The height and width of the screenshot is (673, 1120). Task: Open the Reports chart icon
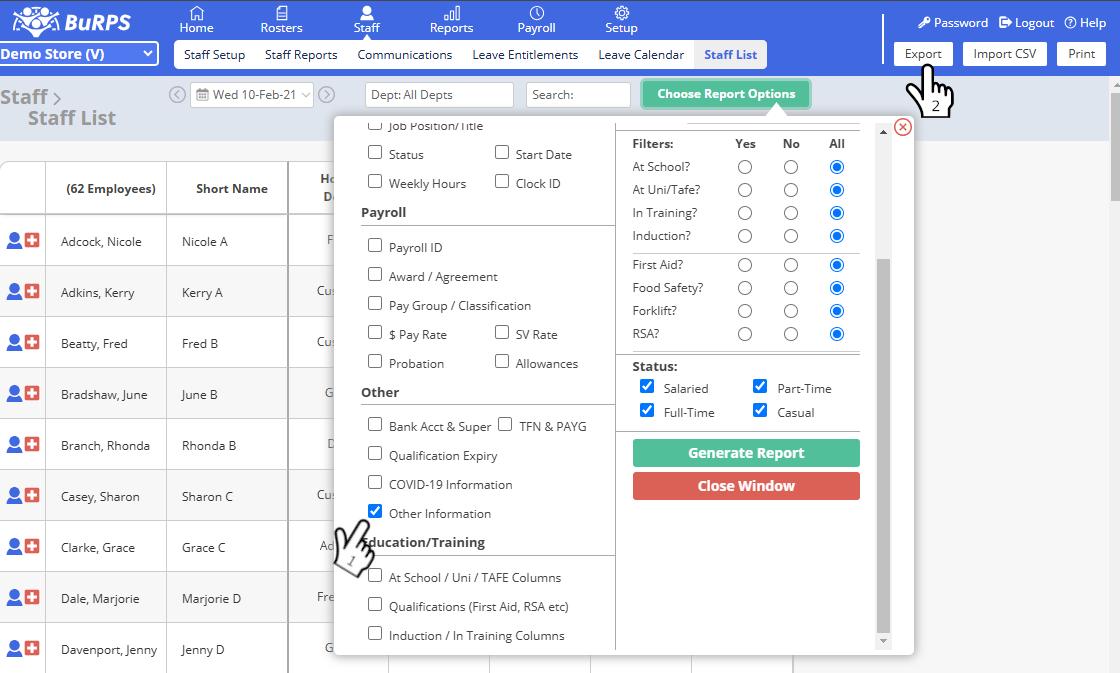tap(452, 13)
